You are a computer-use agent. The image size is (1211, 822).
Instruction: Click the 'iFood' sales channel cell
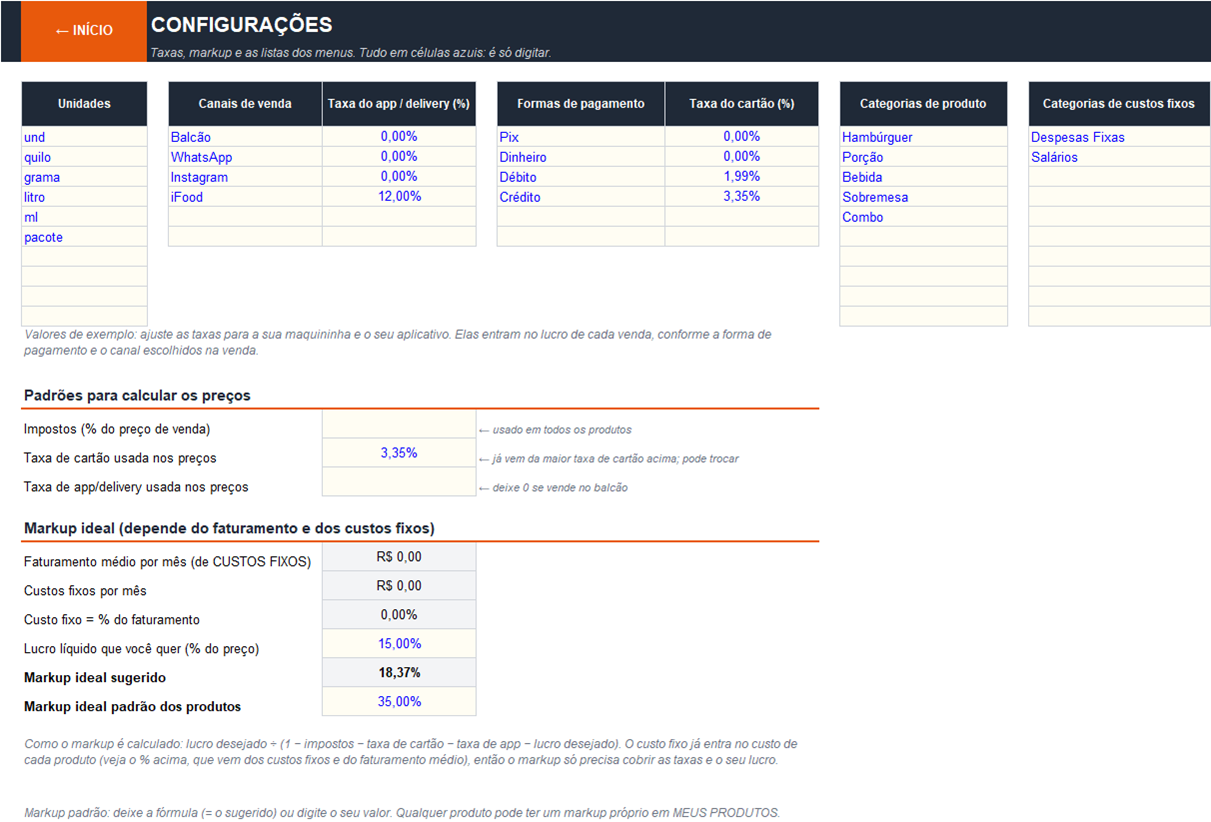(245, 197)
